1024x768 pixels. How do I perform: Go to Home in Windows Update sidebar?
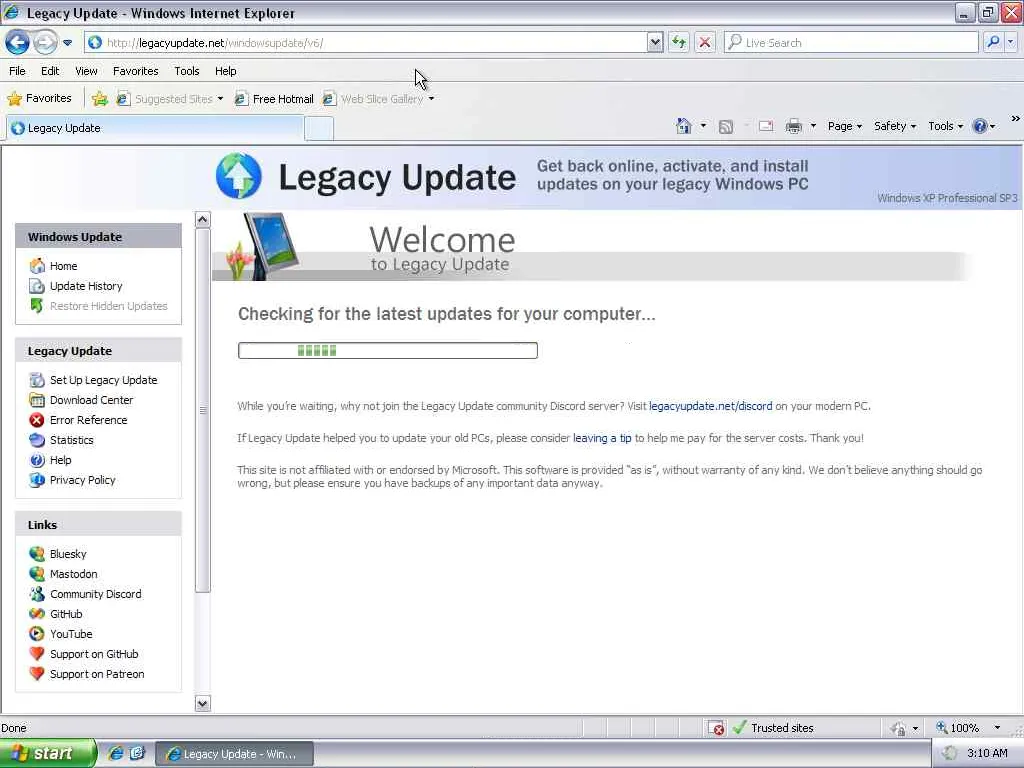63,266
